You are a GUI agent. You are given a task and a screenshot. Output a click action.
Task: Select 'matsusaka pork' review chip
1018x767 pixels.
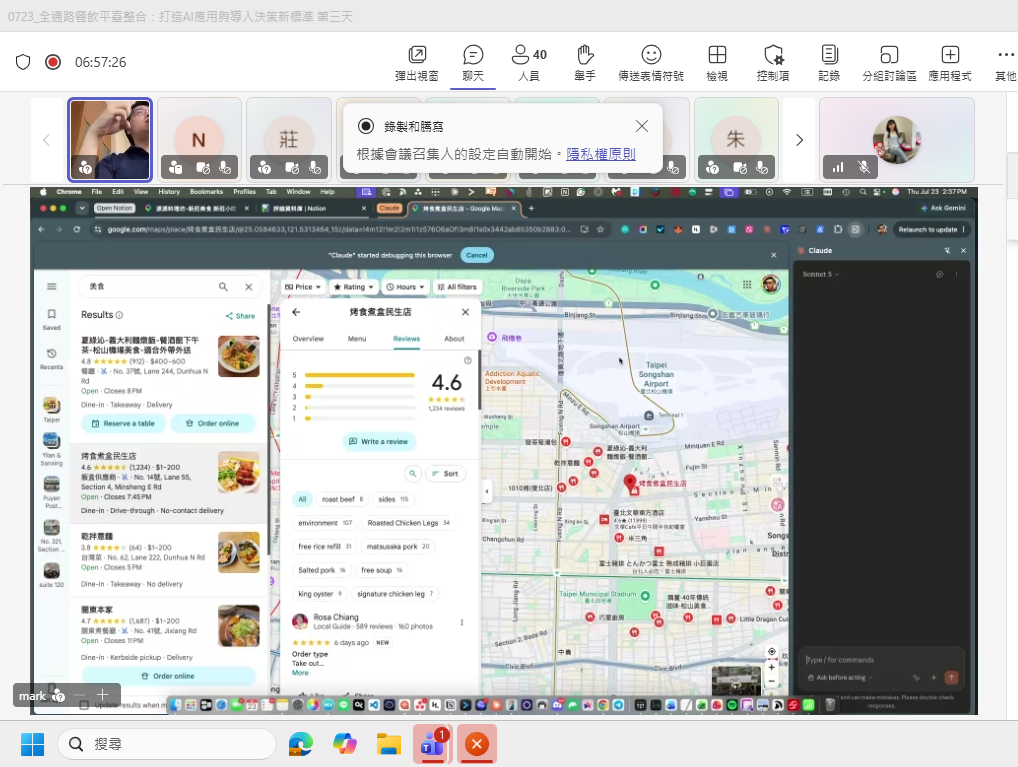tap(397, 547)
